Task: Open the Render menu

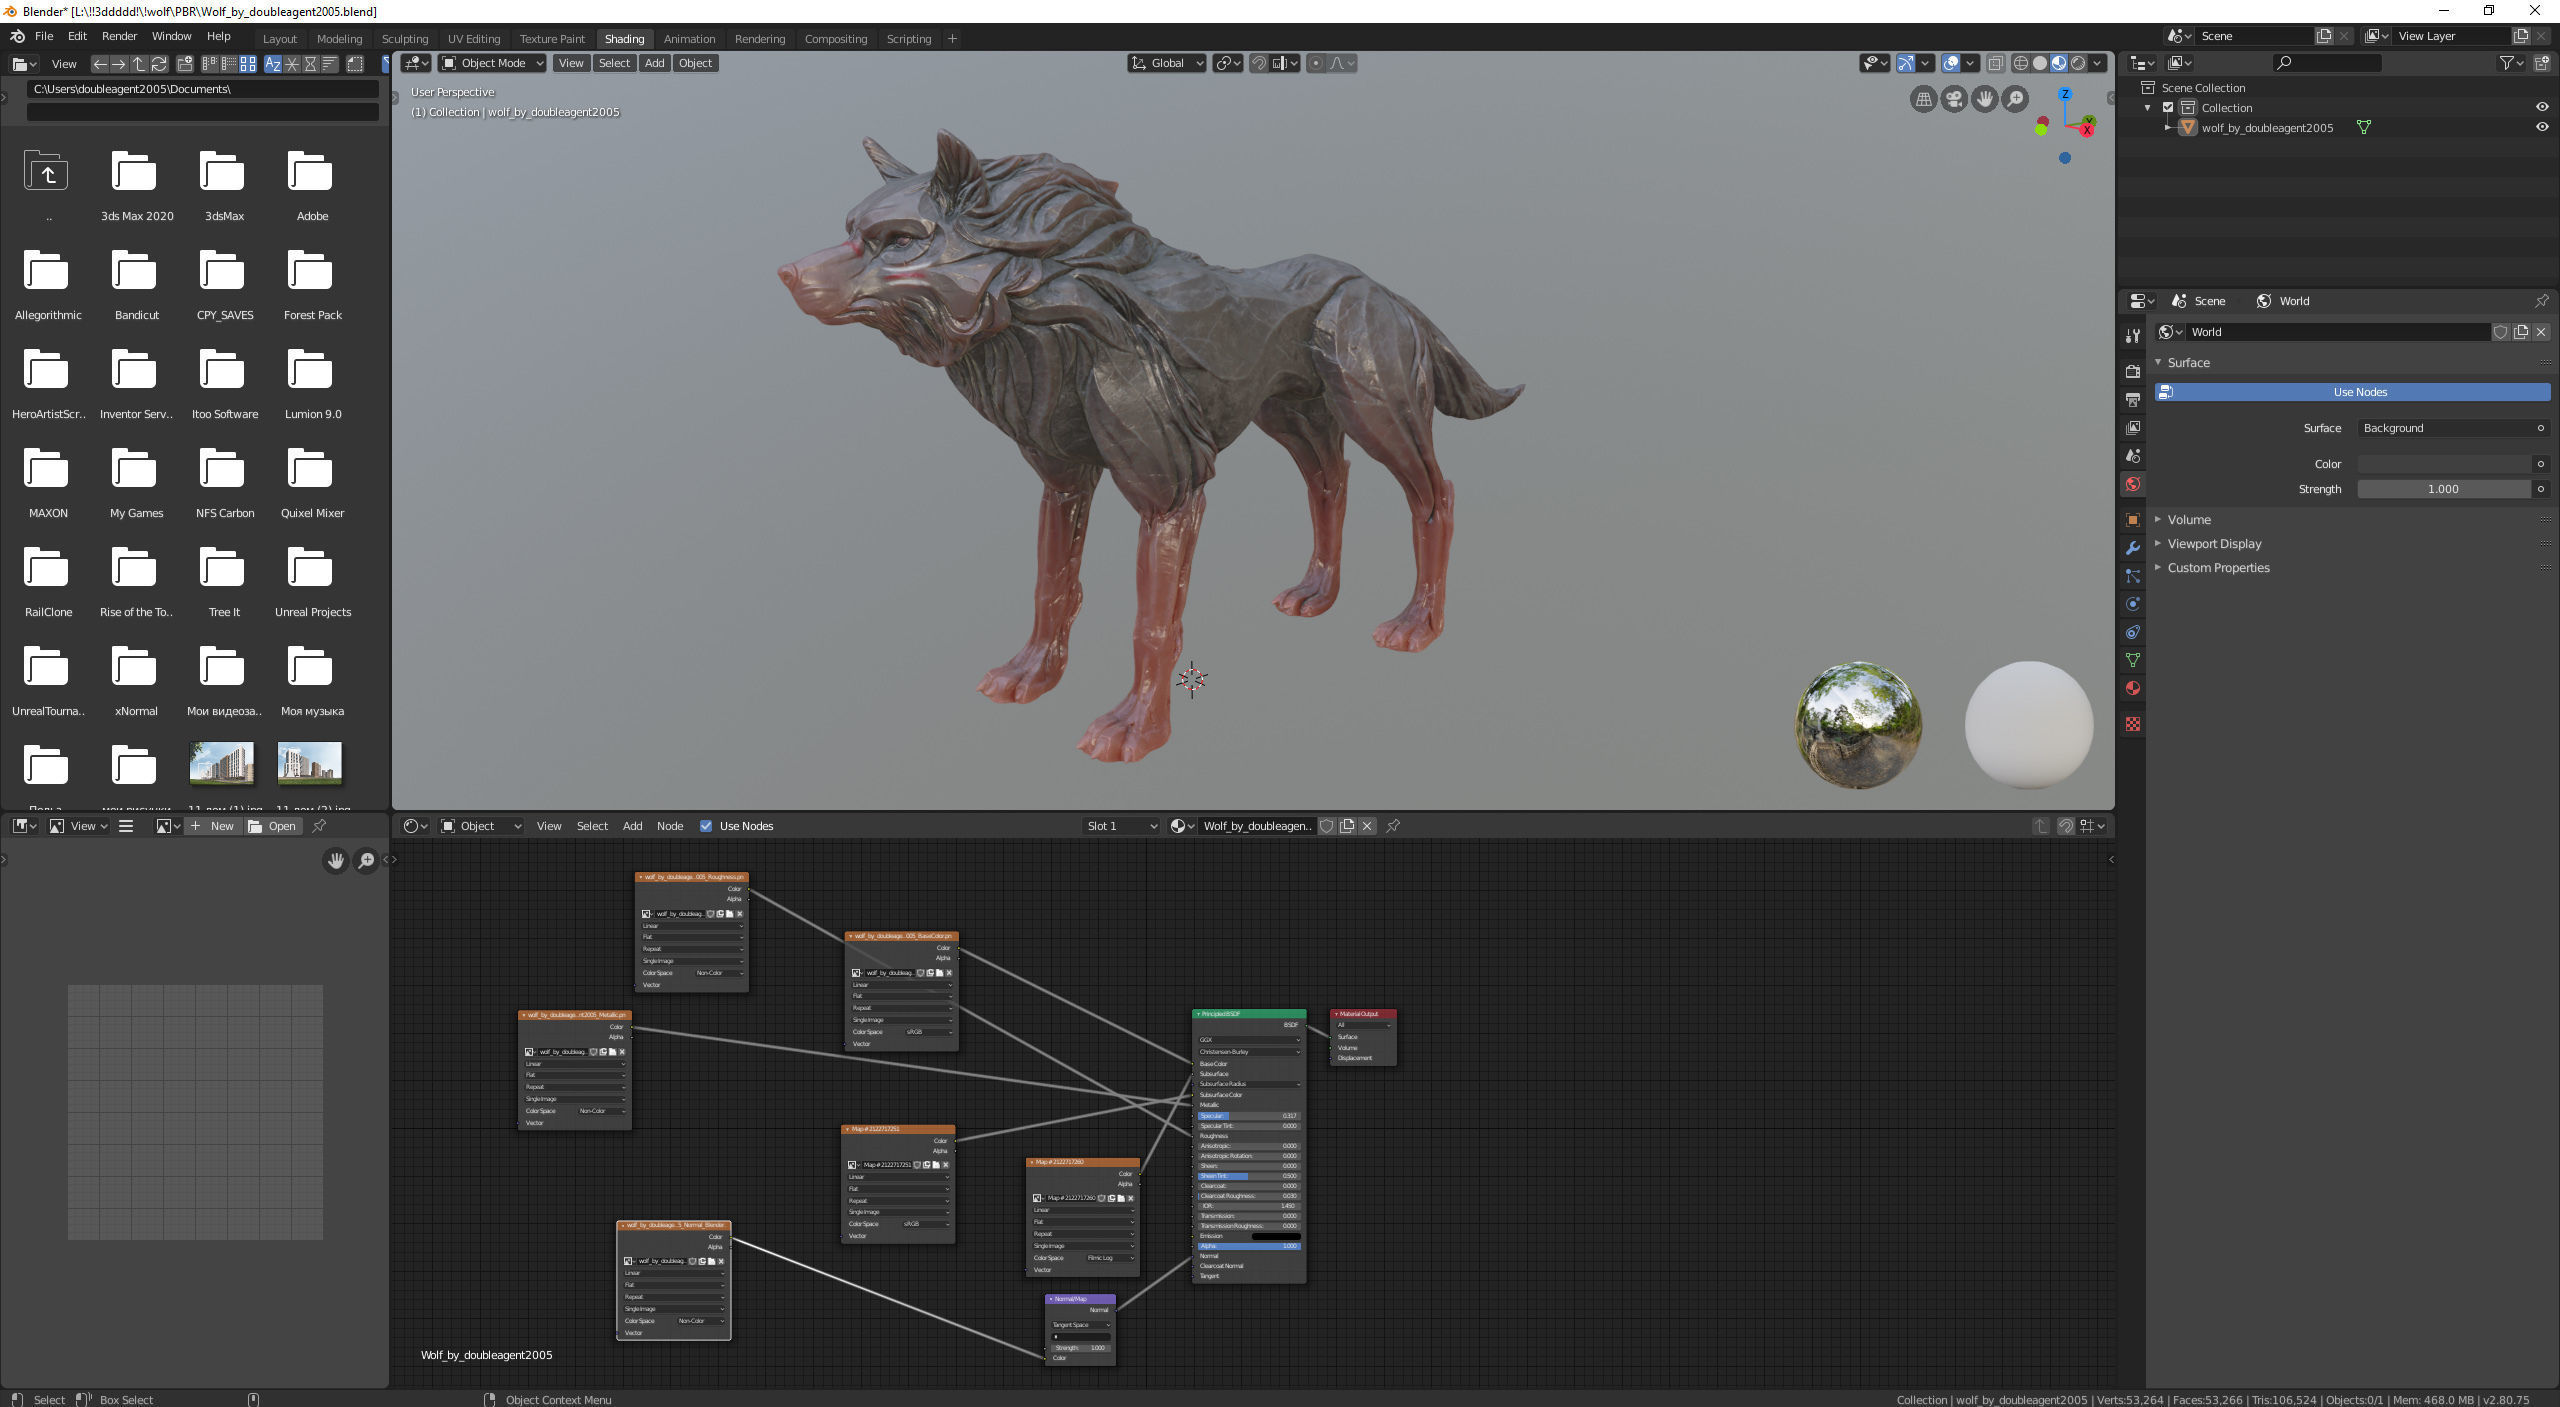Action: pos(119,36)
